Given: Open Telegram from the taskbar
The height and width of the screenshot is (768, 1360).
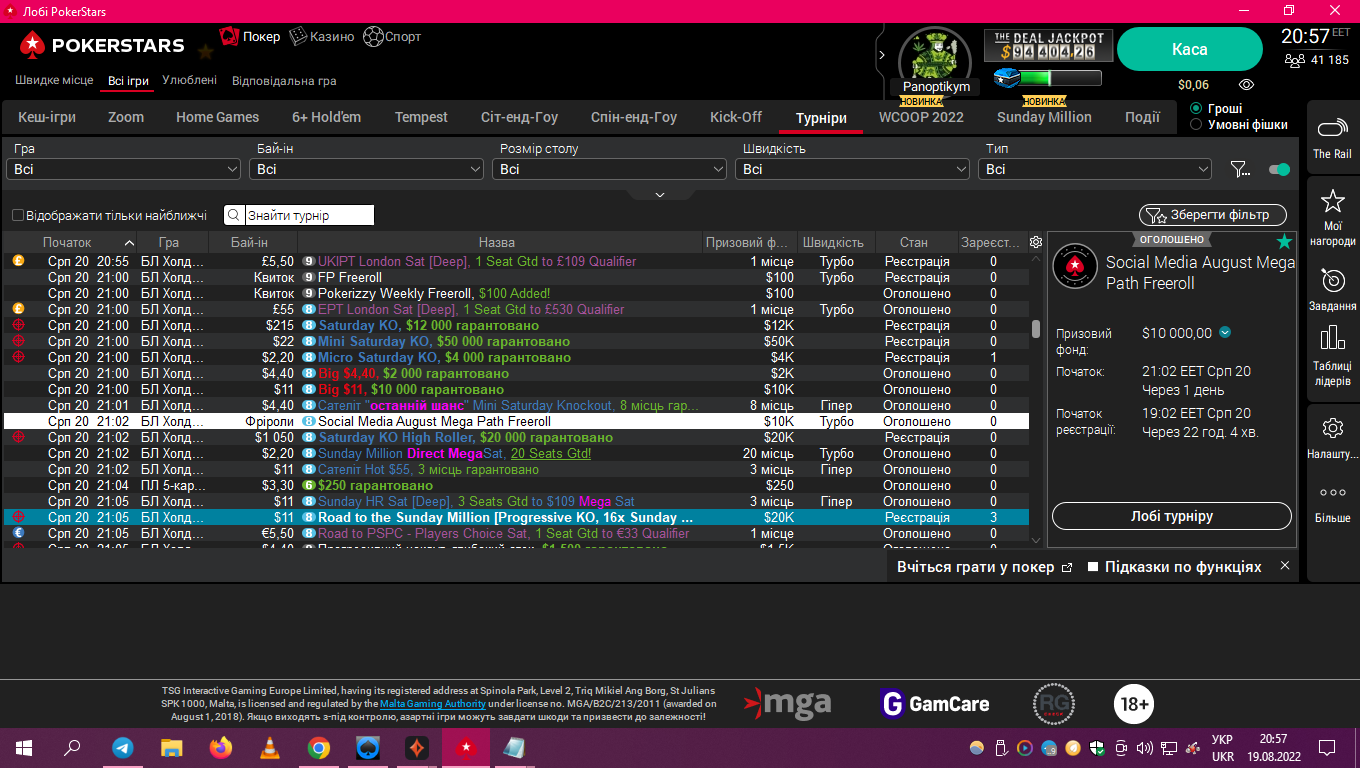Looking at the screenshot, I should (123, 747).
